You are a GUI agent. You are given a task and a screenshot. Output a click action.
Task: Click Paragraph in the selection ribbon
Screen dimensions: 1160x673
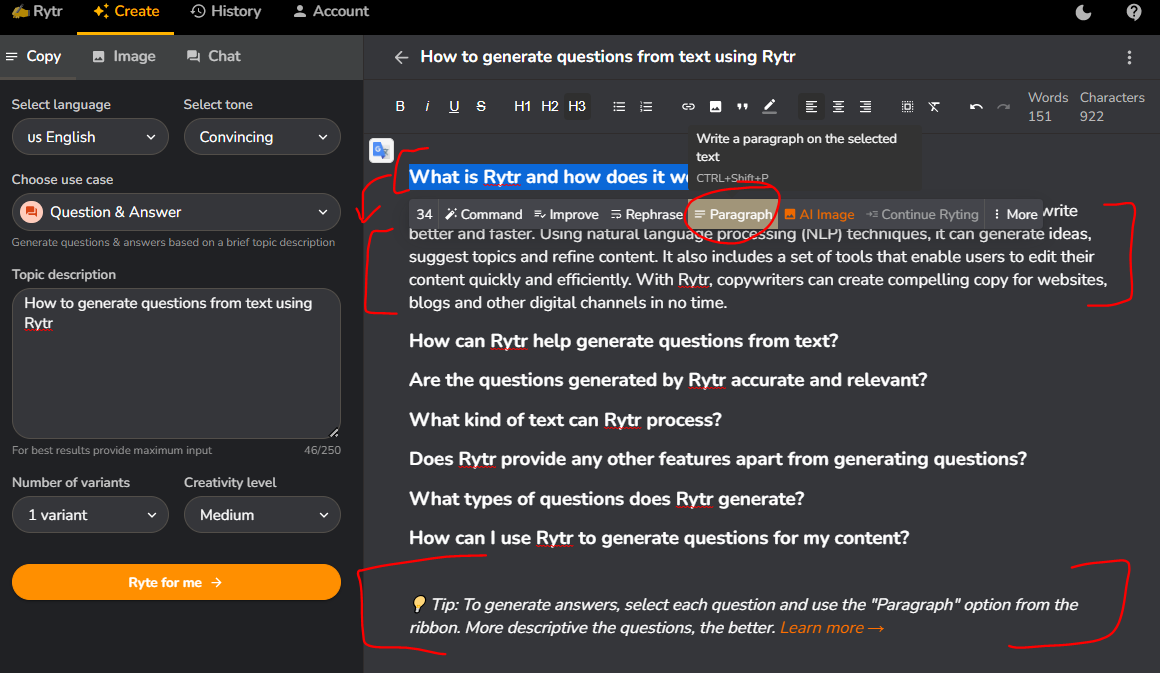point(733,214)
